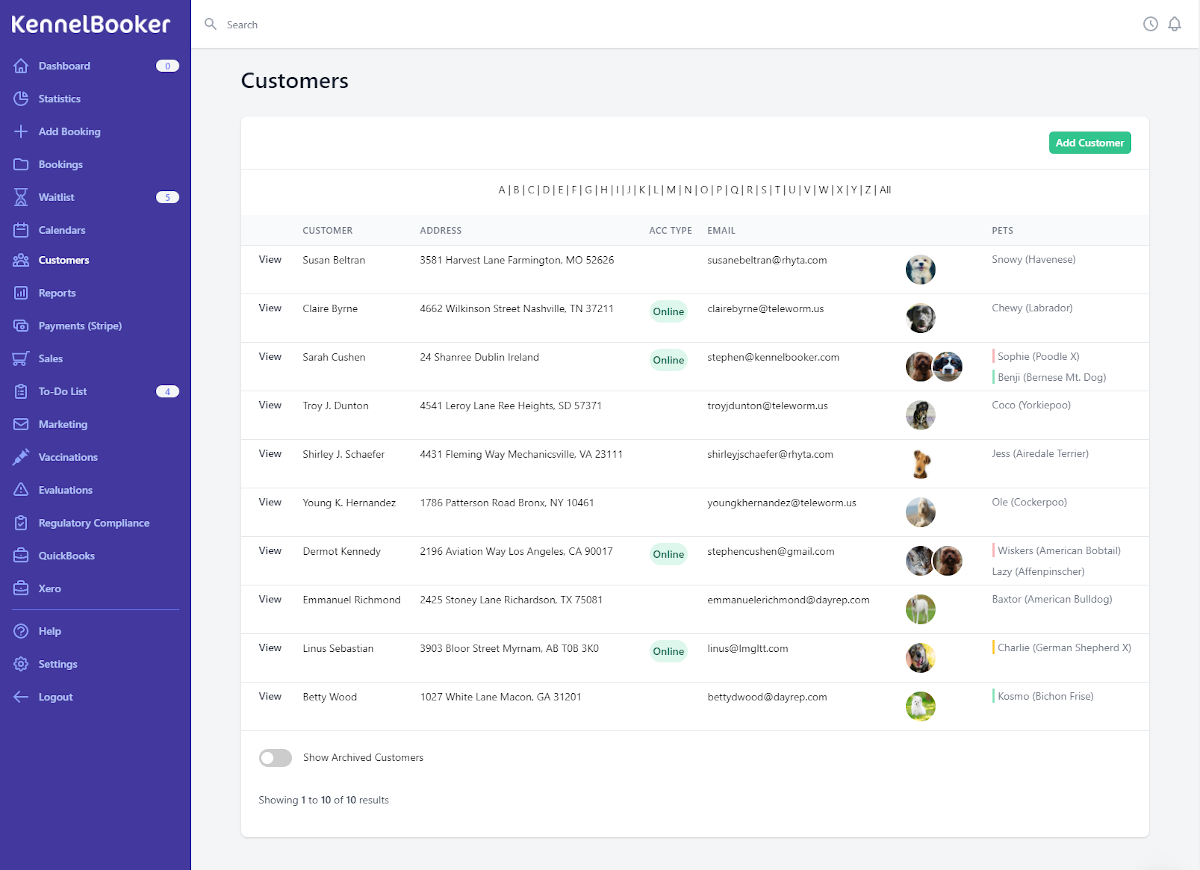Click the Customers people icon
Image resolution: width=1200 pixels, height=870 pixels.
(x=20, y=260)
